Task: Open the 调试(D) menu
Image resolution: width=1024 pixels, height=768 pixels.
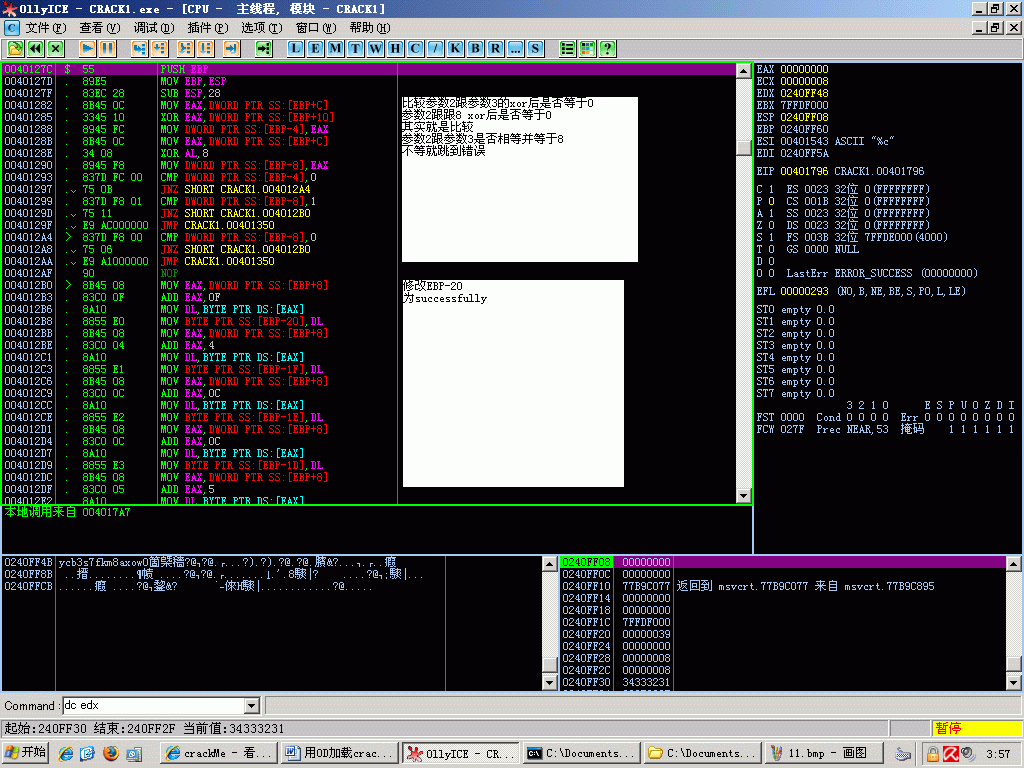Action: tap(154, 28)
